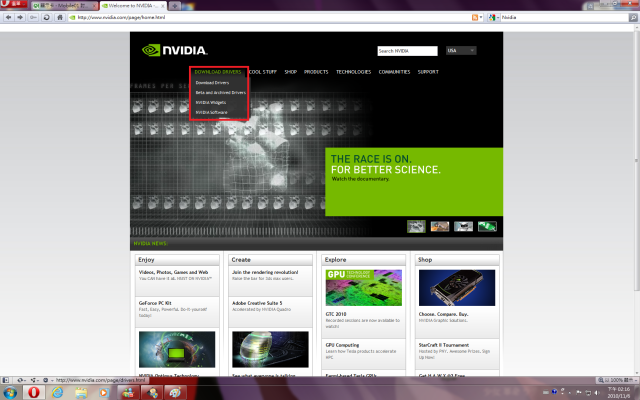Click Opera icon in taskbar
Screen dimensions: 640x400
(x=33, y=393)
